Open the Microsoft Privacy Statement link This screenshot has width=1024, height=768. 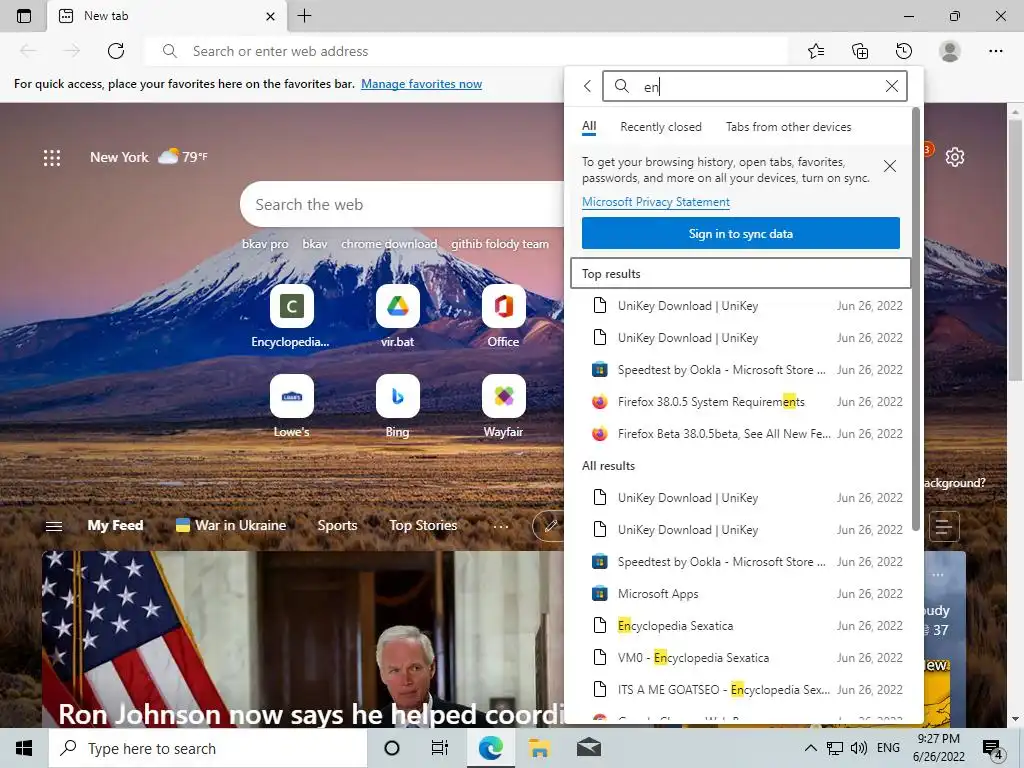point(656,202)
